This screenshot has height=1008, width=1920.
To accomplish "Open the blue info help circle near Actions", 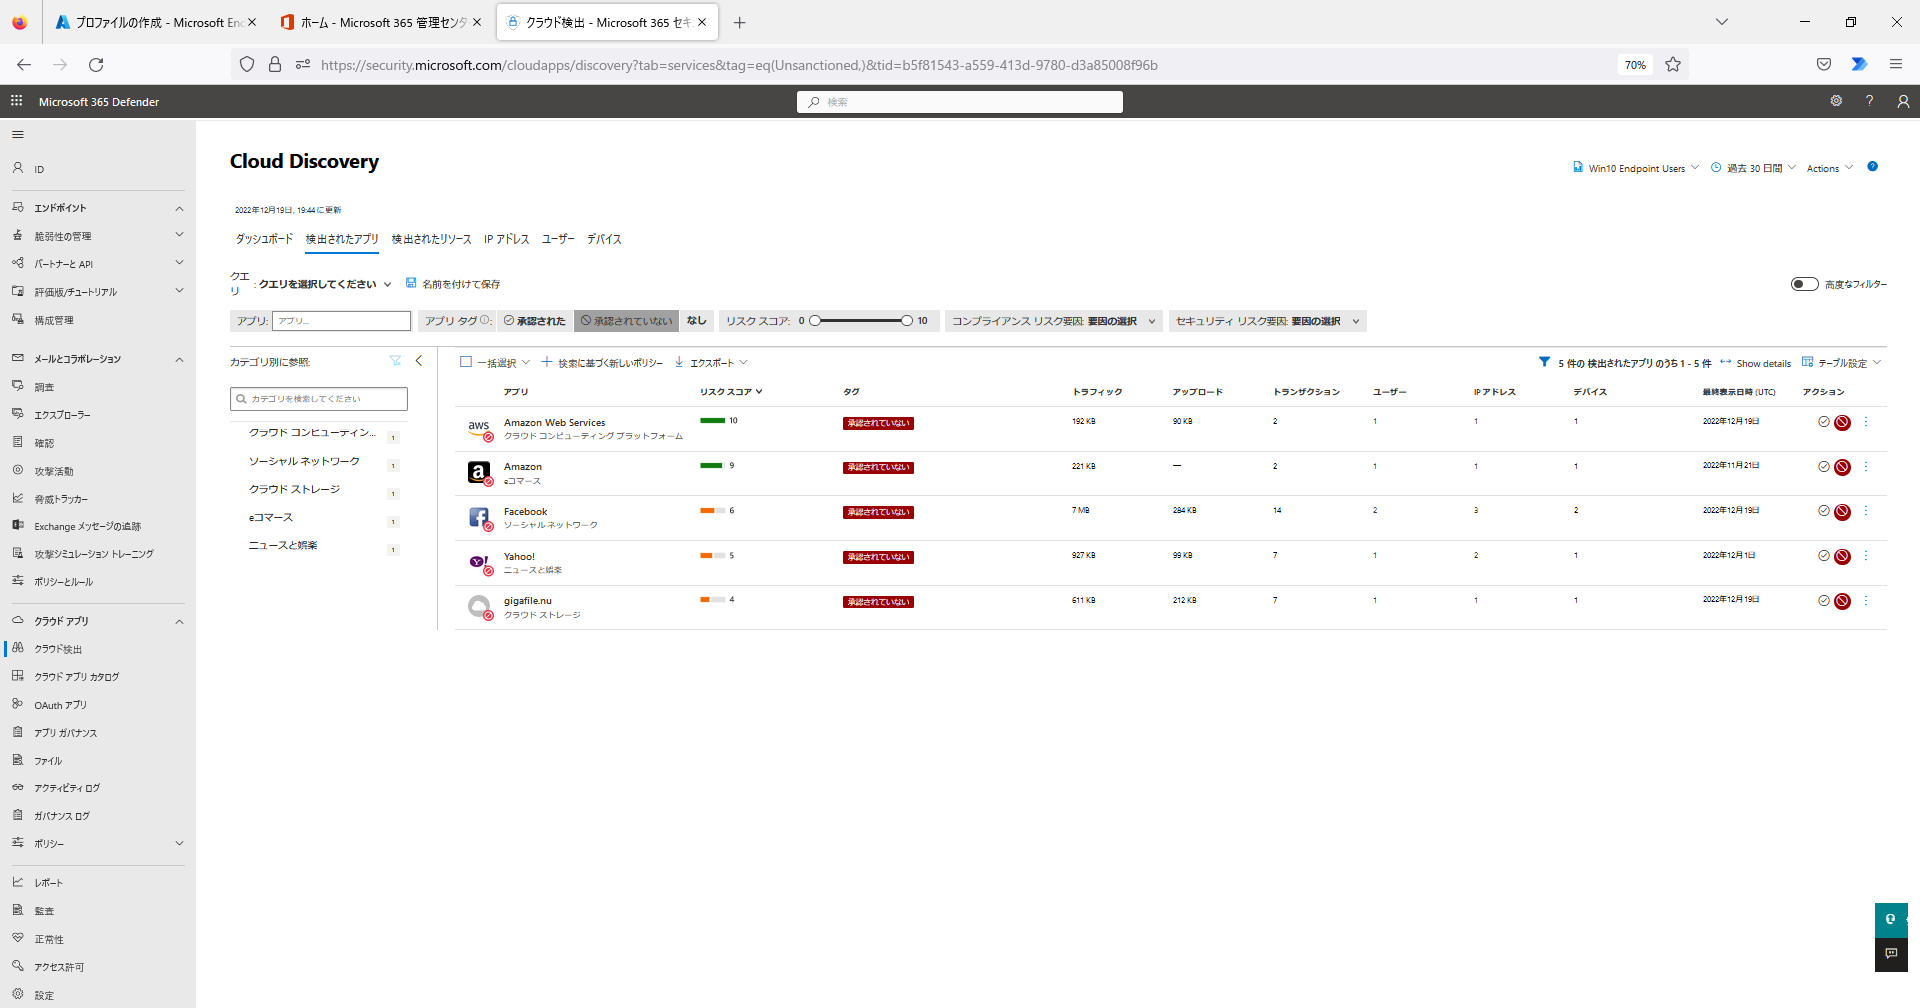I will point(1872,167).
